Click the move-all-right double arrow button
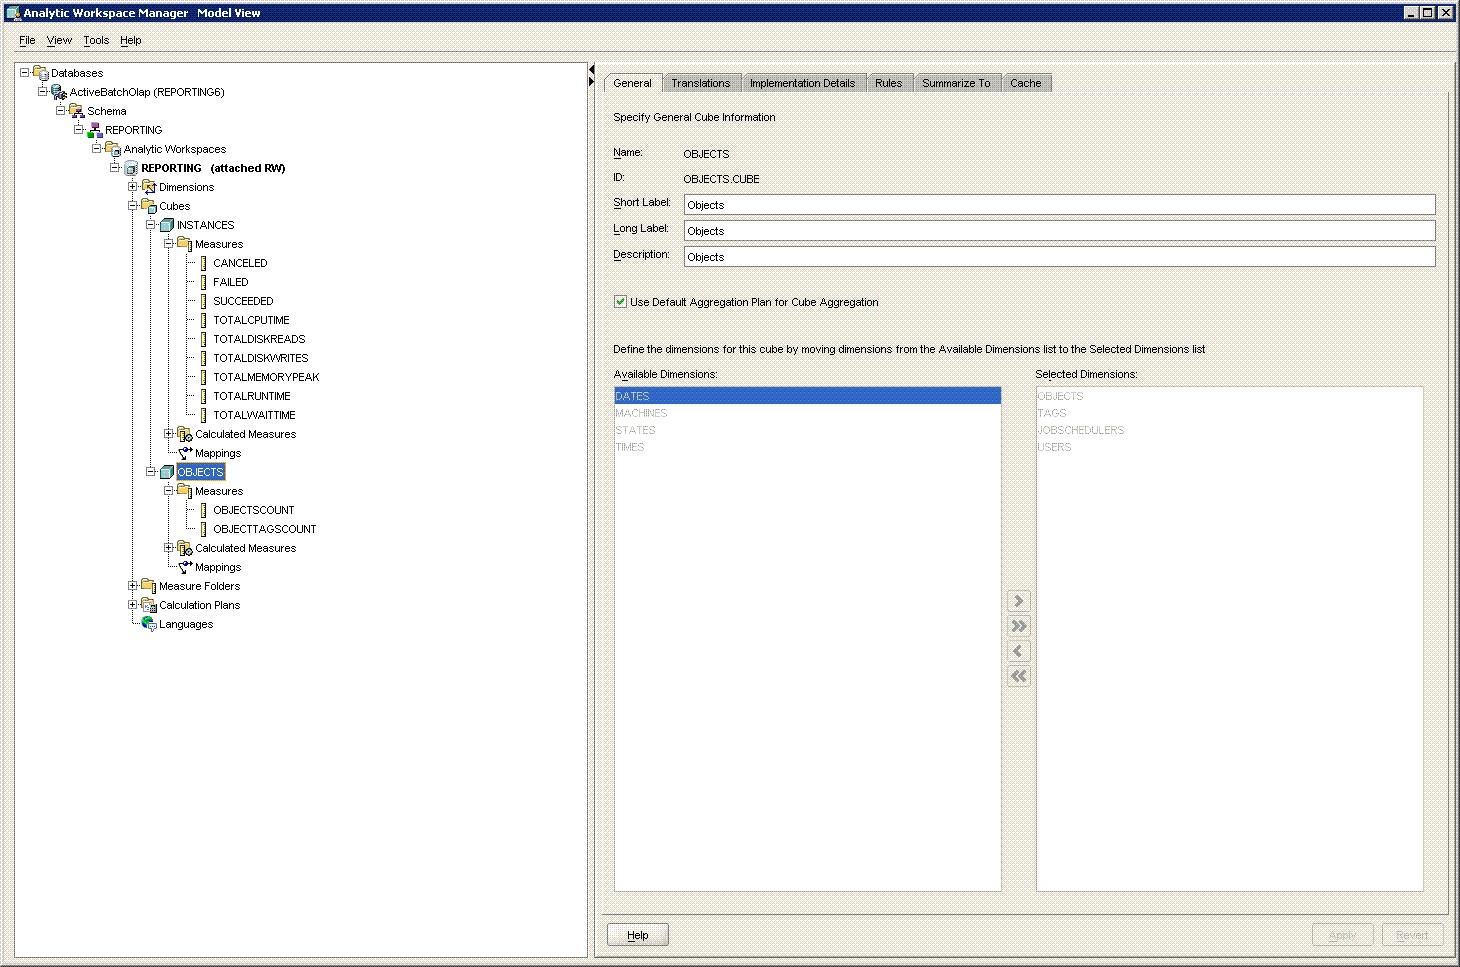The height and width of the screenshot is (967, 1460). (1019, 626)
